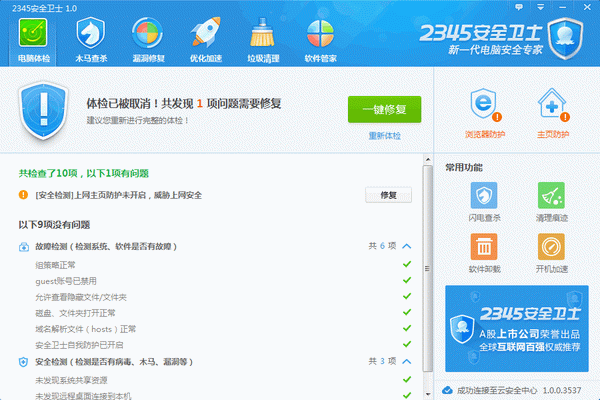The height and width of the screenshot is (400, 600).
Task: Open the 清理痕迹 trace cleaner tool
Action: 551,201
